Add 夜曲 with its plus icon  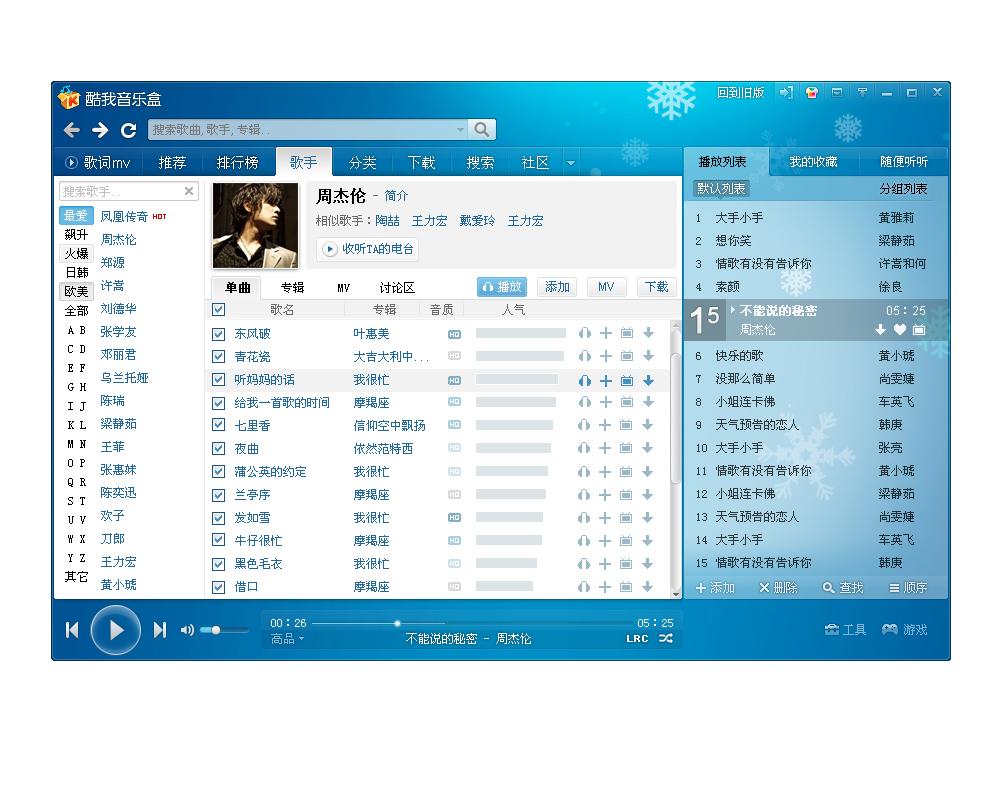pos(605,448)
